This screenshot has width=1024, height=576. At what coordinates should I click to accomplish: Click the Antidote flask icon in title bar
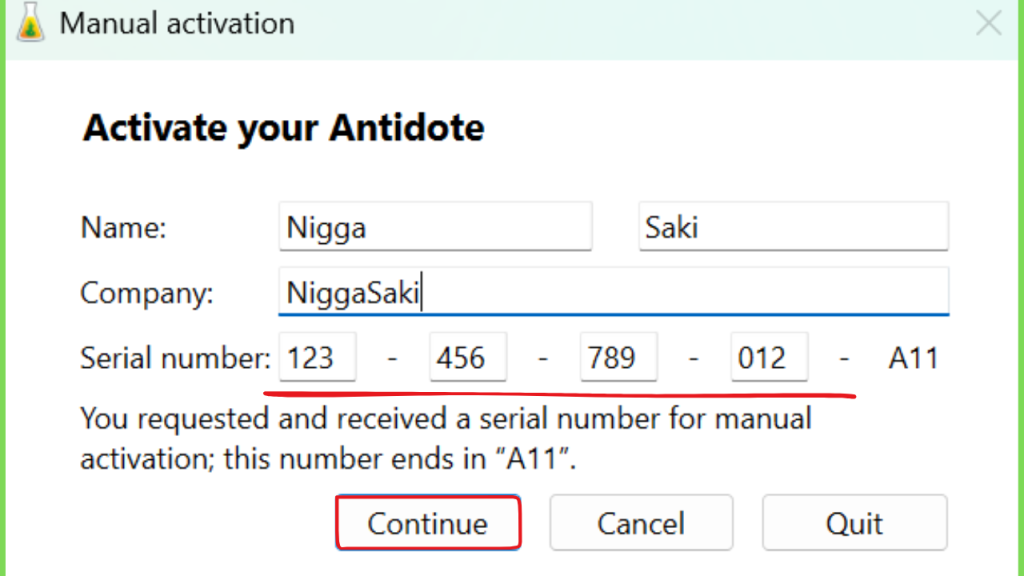(30, 23)
